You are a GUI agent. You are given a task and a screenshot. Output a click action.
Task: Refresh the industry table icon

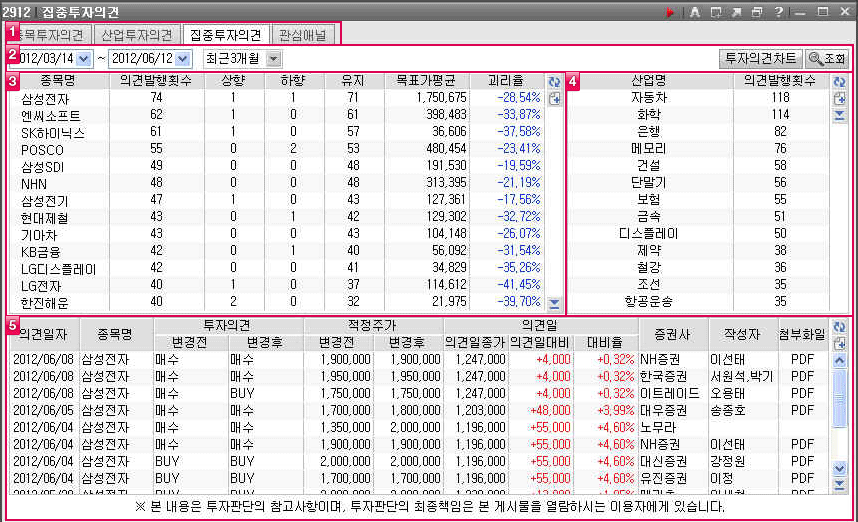click(x=839, y=82)
